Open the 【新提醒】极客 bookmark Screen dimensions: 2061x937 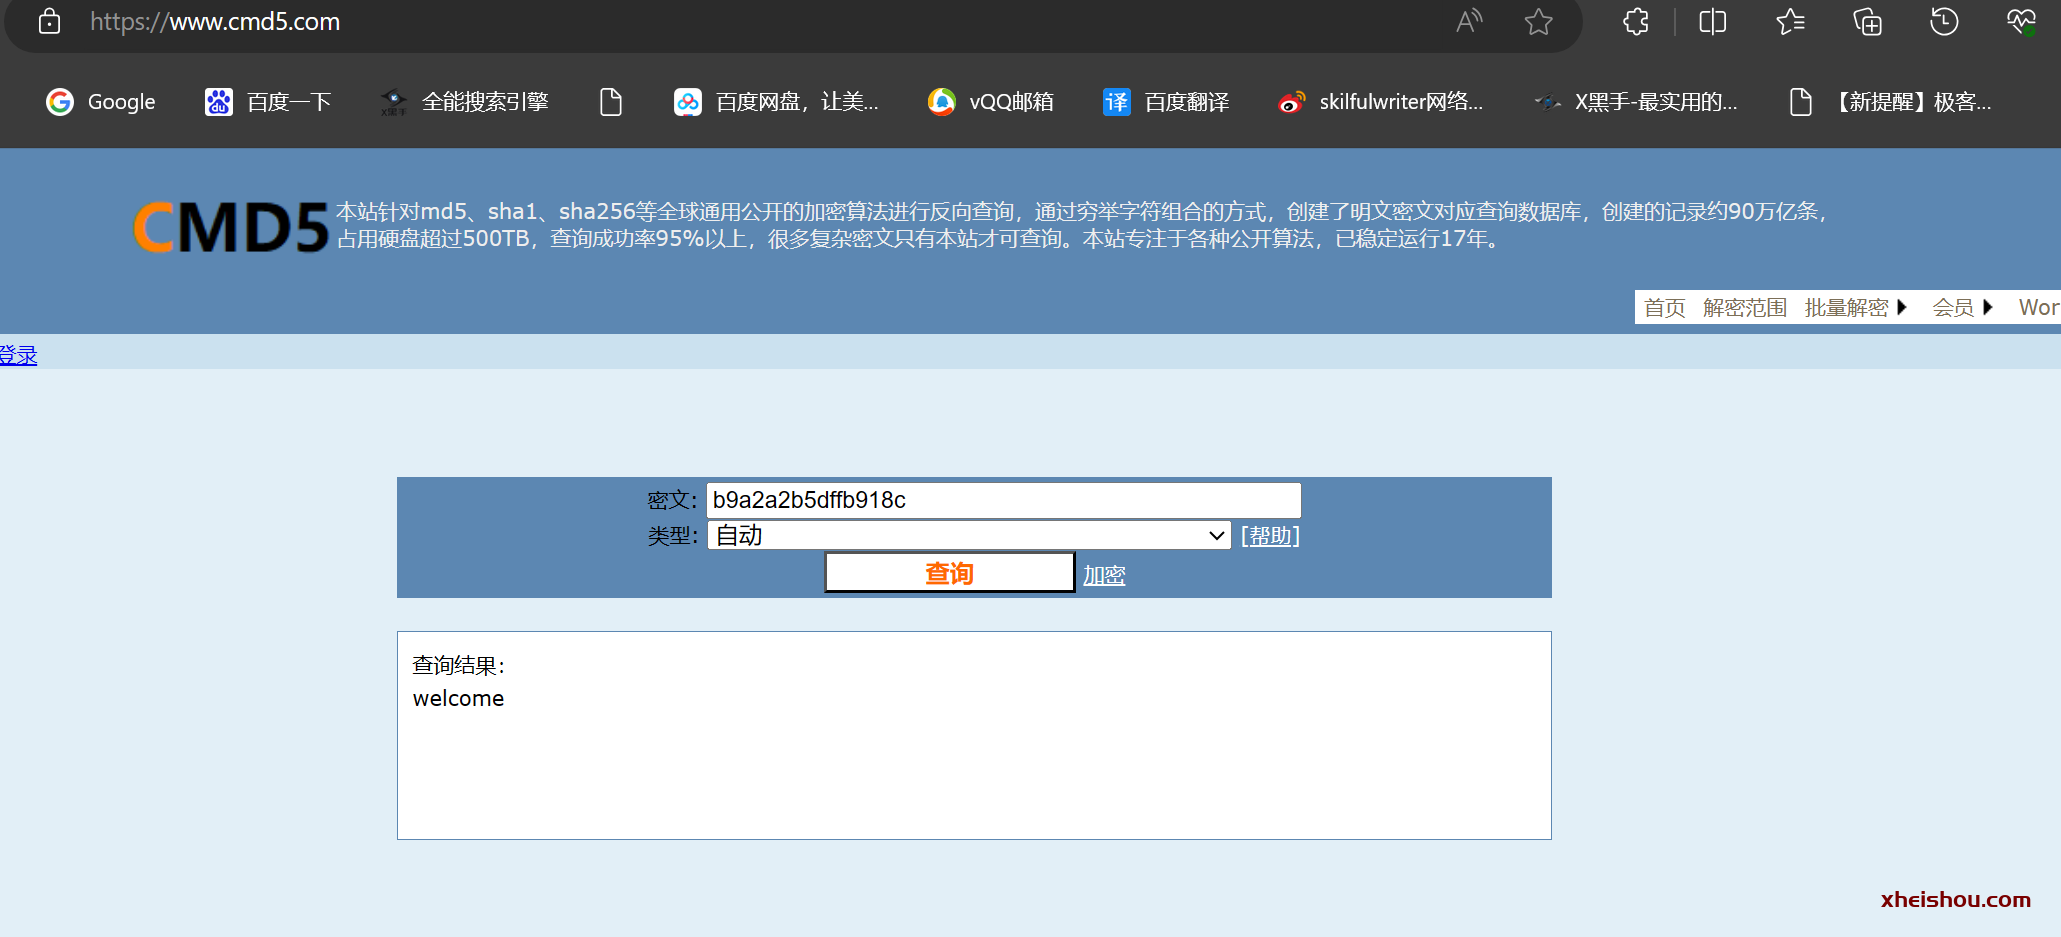[1890, 102]
